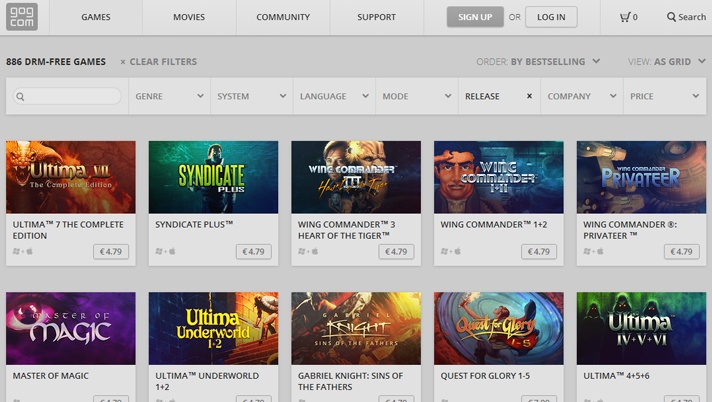712x402 pixels.
Task: Click the Sign Up button
Action: 475,17
